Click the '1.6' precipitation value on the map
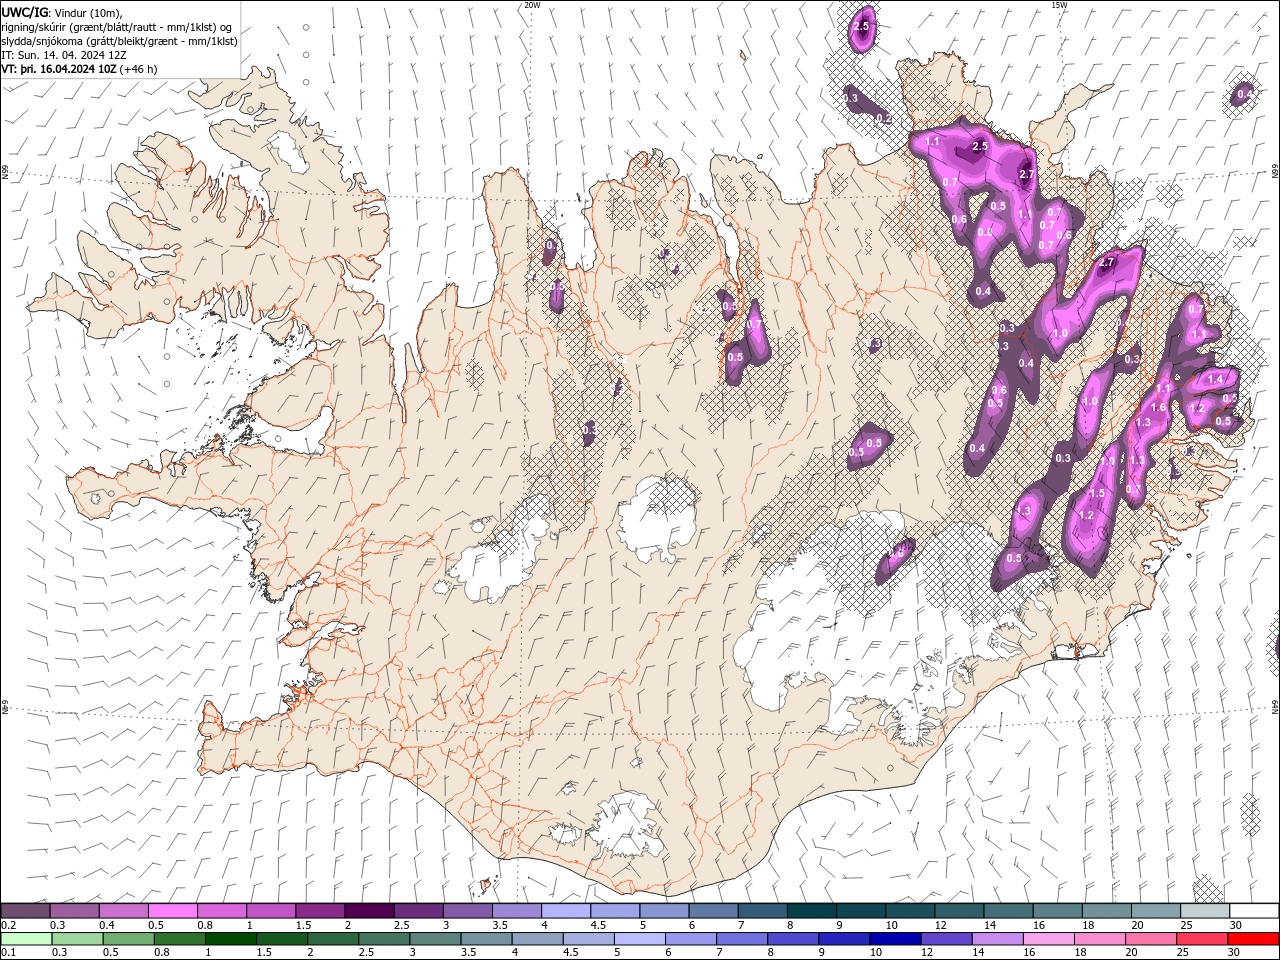 [1158, 408]
